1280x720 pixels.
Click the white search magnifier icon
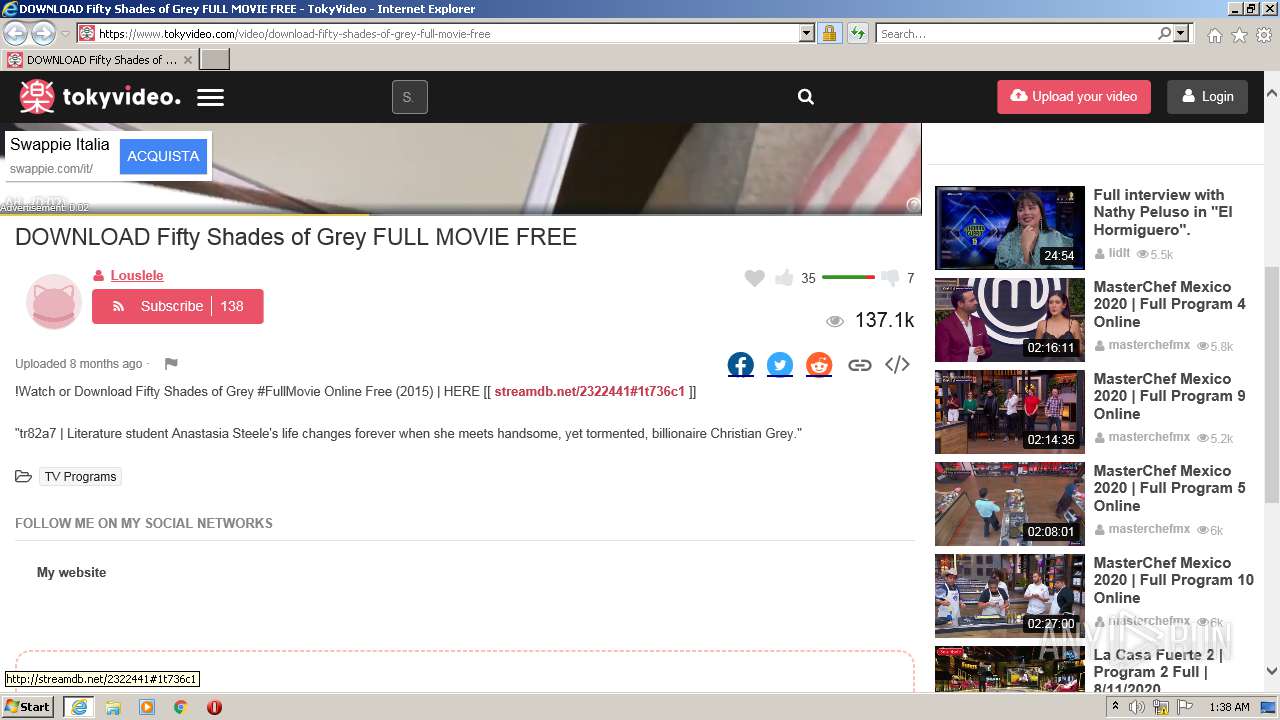[x=805, y=97]
